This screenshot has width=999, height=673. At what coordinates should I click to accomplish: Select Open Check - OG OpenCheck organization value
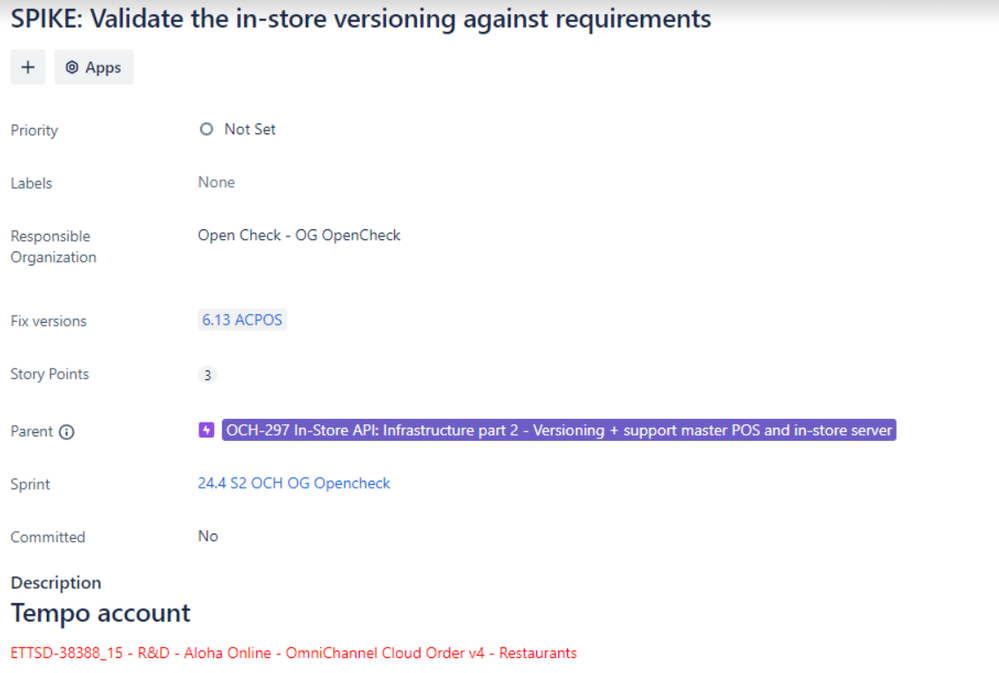[x=299, y=235]
